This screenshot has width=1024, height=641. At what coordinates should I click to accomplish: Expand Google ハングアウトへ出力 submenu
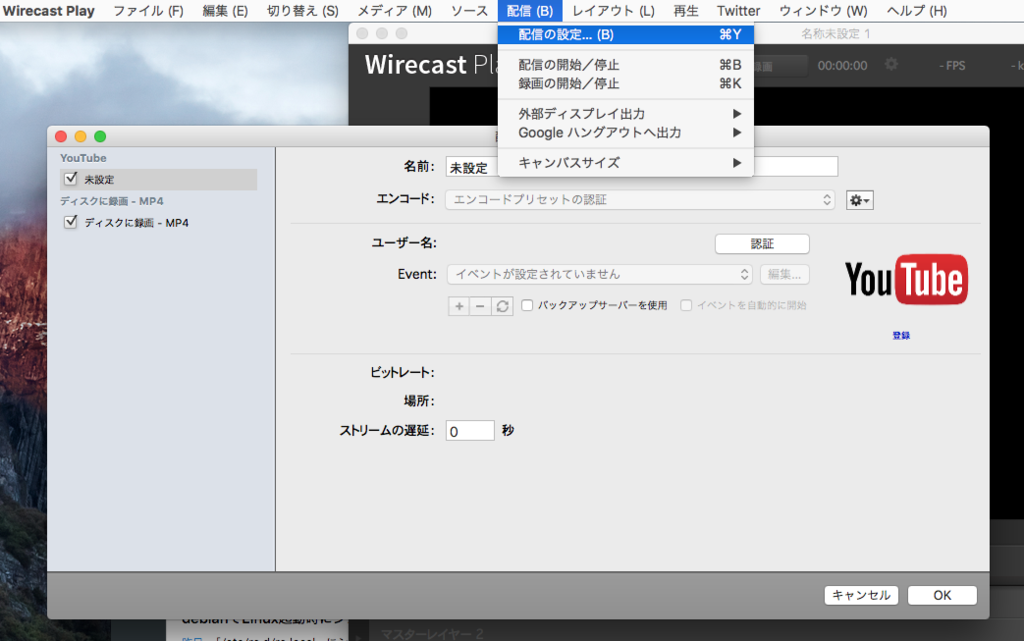626,133
